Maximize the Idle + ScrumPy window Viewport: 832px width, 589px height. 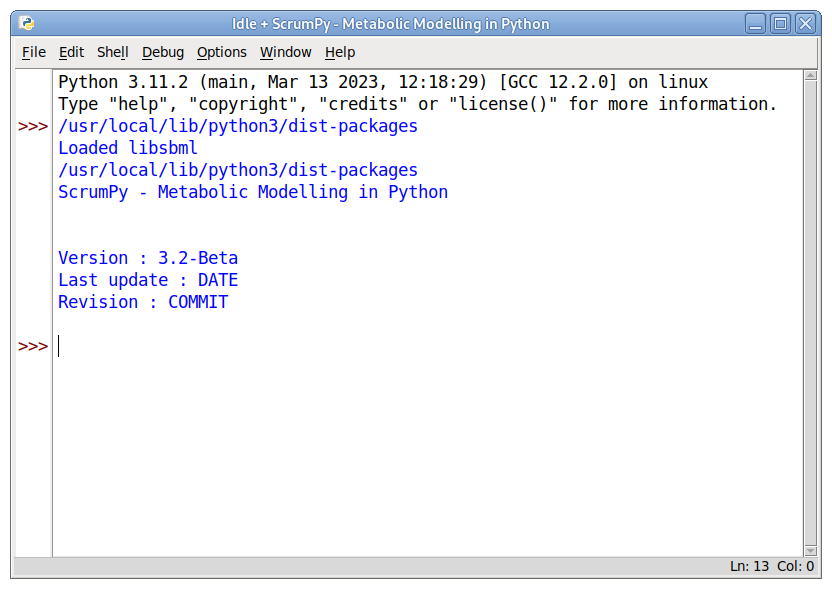click(x=780, y=23)
